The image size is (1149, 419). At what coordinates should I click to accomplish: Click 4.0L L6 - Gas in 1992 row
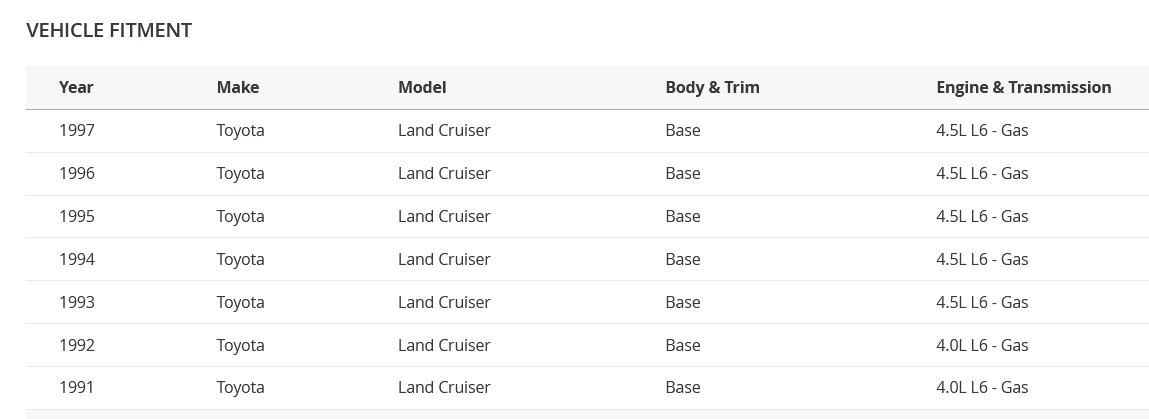click(x=982, y=345)
